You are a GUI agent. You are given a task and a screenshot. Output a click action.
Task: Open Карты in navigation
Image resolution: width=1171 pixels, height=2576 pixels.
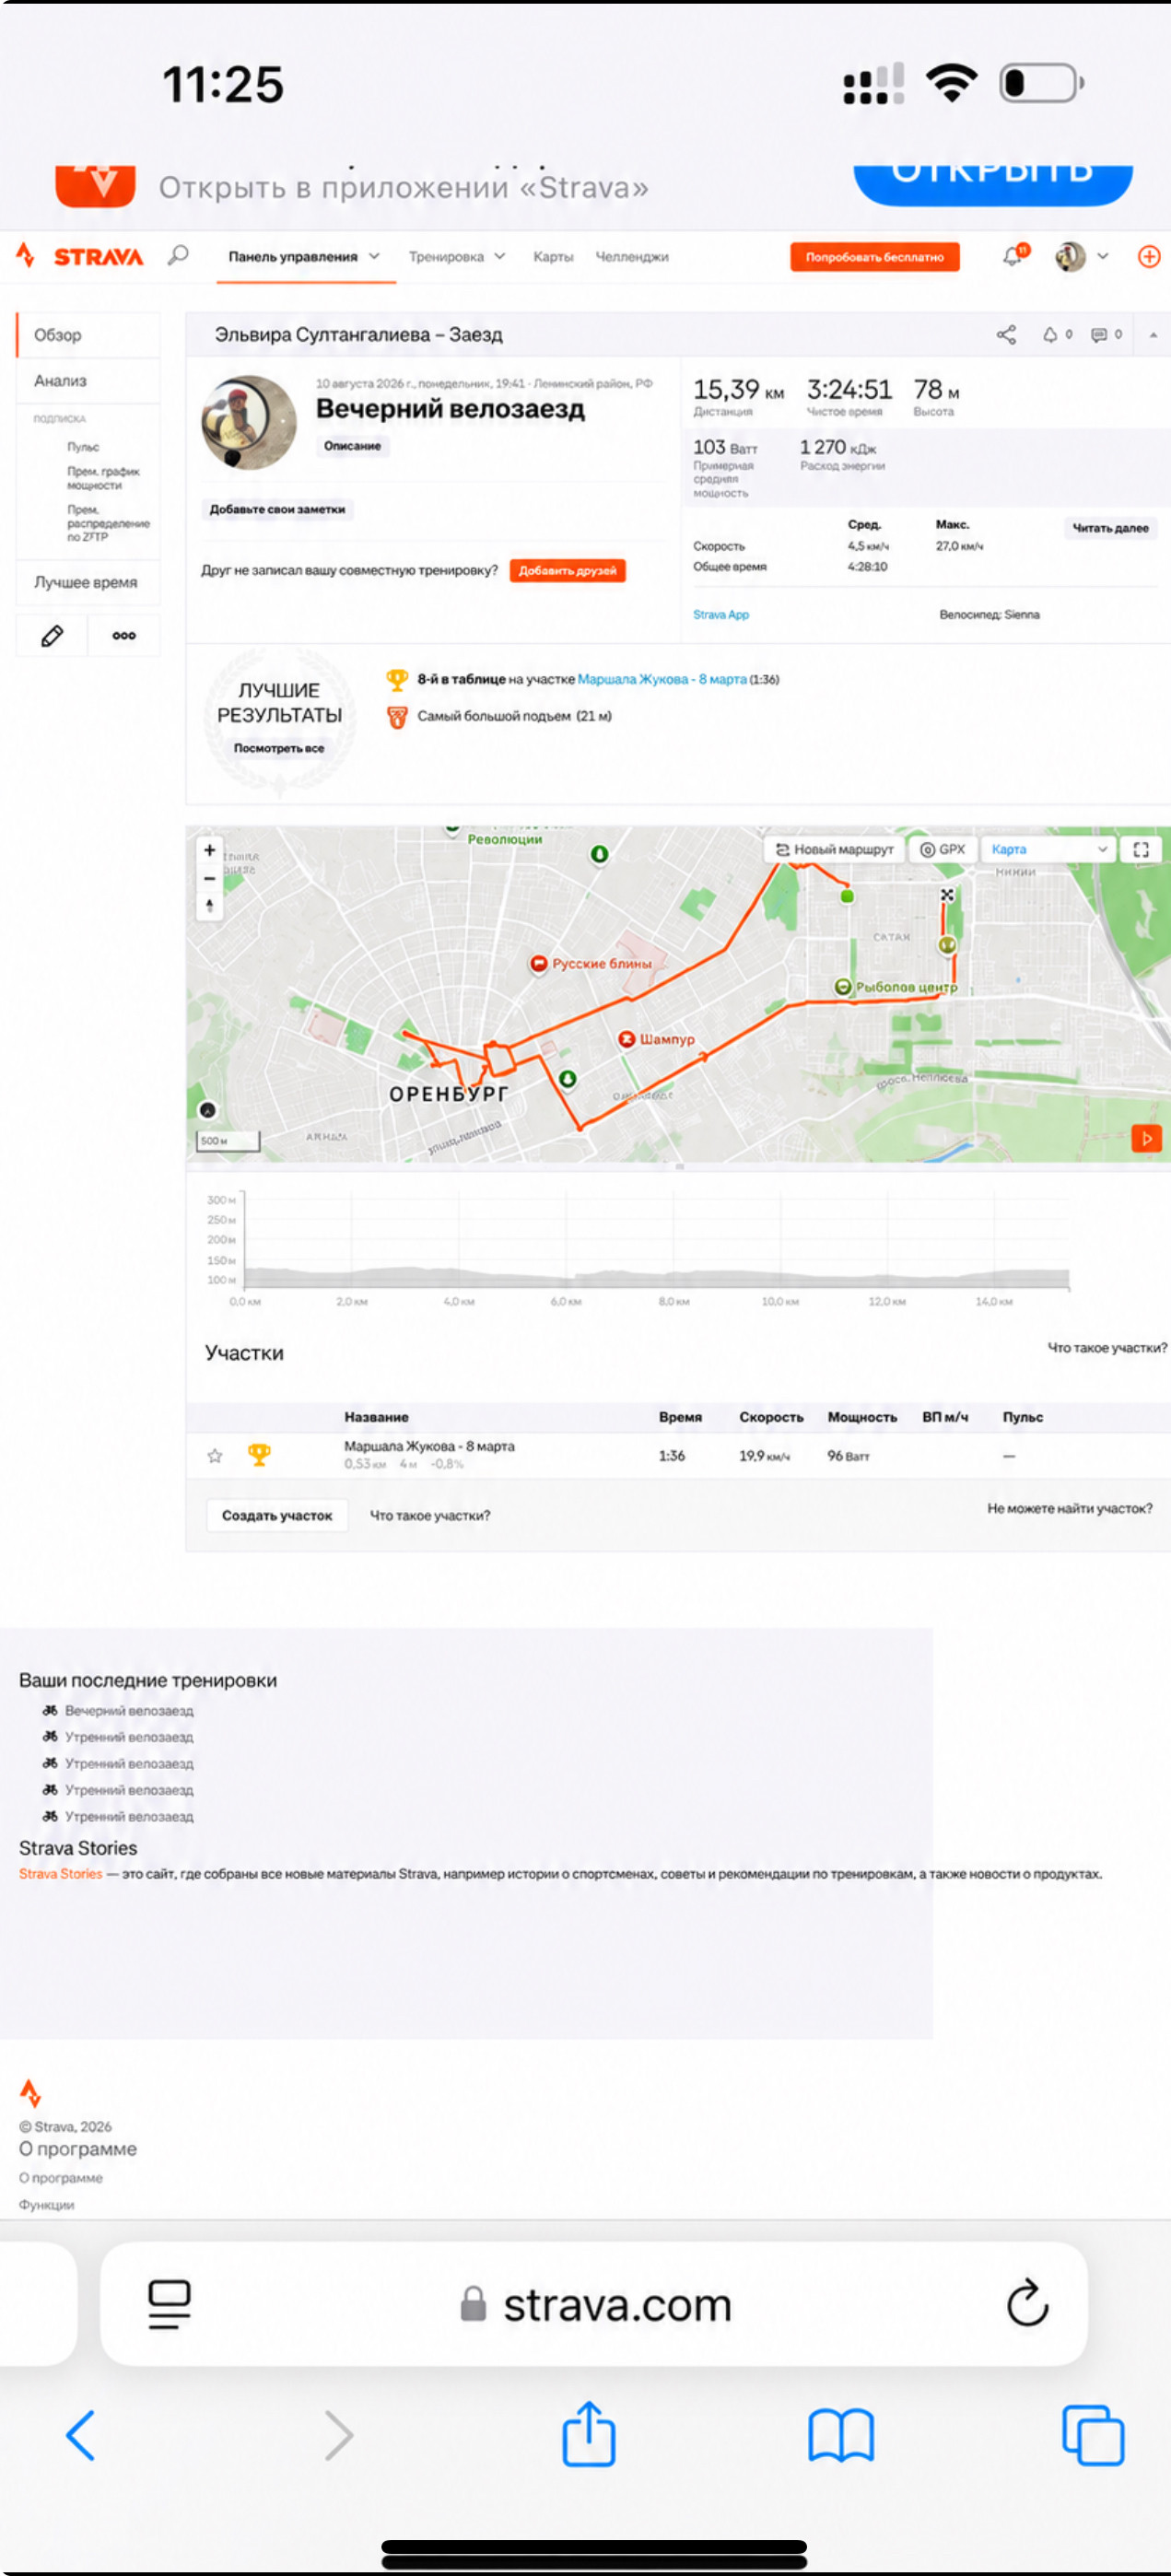(553, 256)
